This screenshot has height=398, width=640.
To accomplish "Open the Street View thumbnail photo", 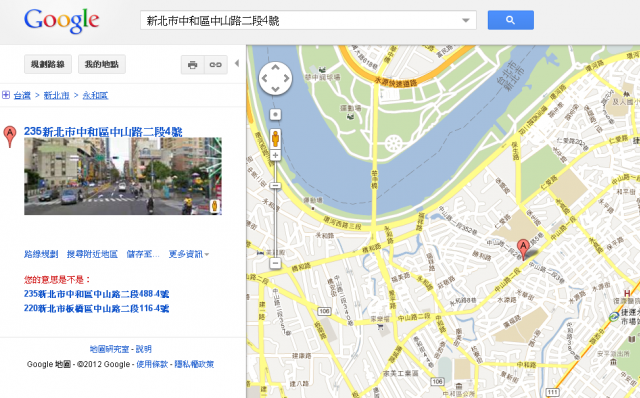I will tap(123, 176).
